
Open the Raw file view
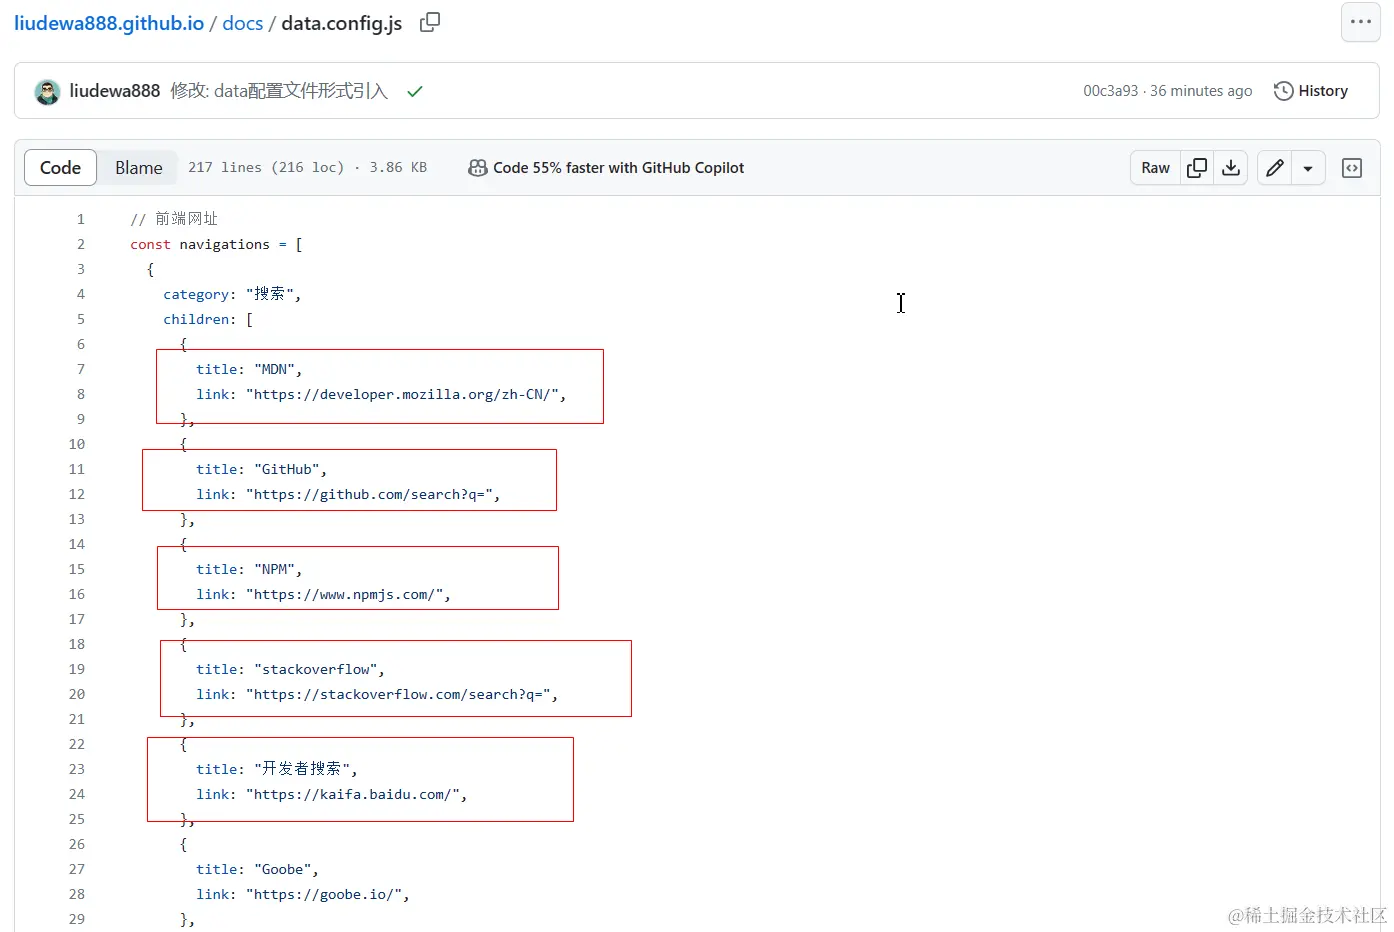pyautogui.click(x=1155, y=168)
